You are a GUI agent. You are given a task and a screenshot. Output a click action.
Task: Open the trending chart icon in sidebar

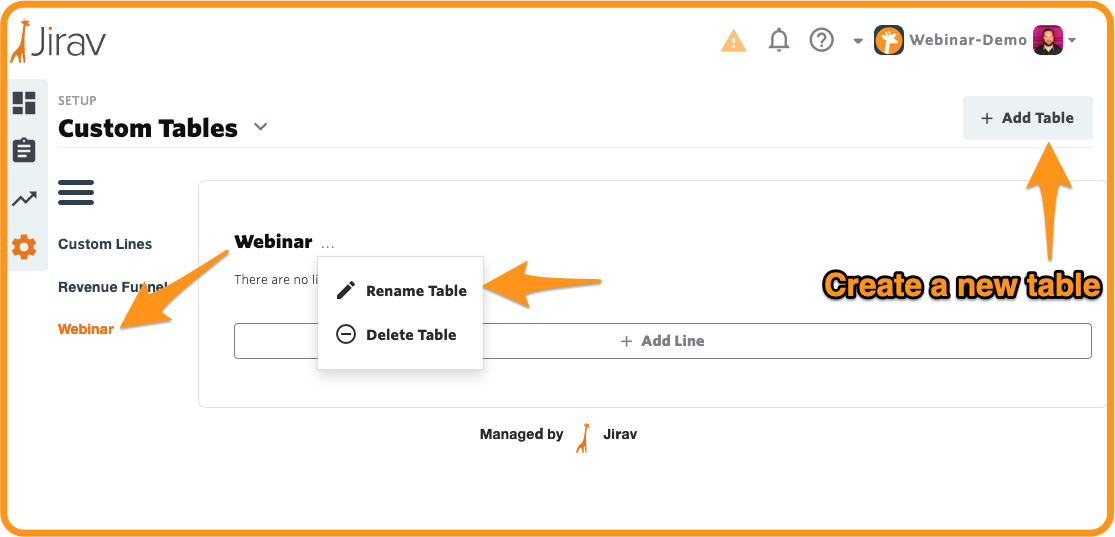[x=24, y=199]
